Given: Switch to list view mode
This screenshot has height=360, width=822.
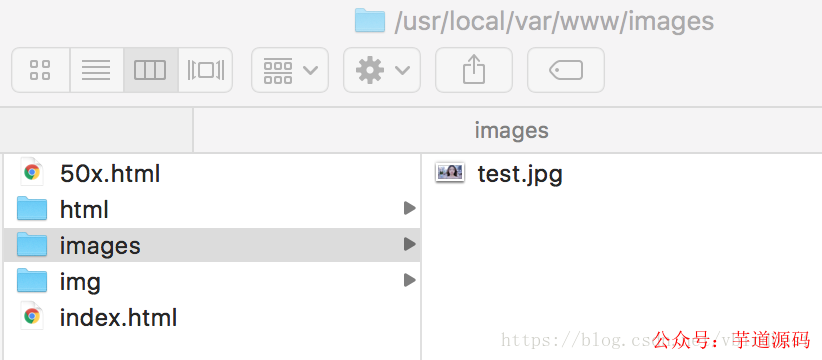Looking at the screenshot, I should [96, 70].
